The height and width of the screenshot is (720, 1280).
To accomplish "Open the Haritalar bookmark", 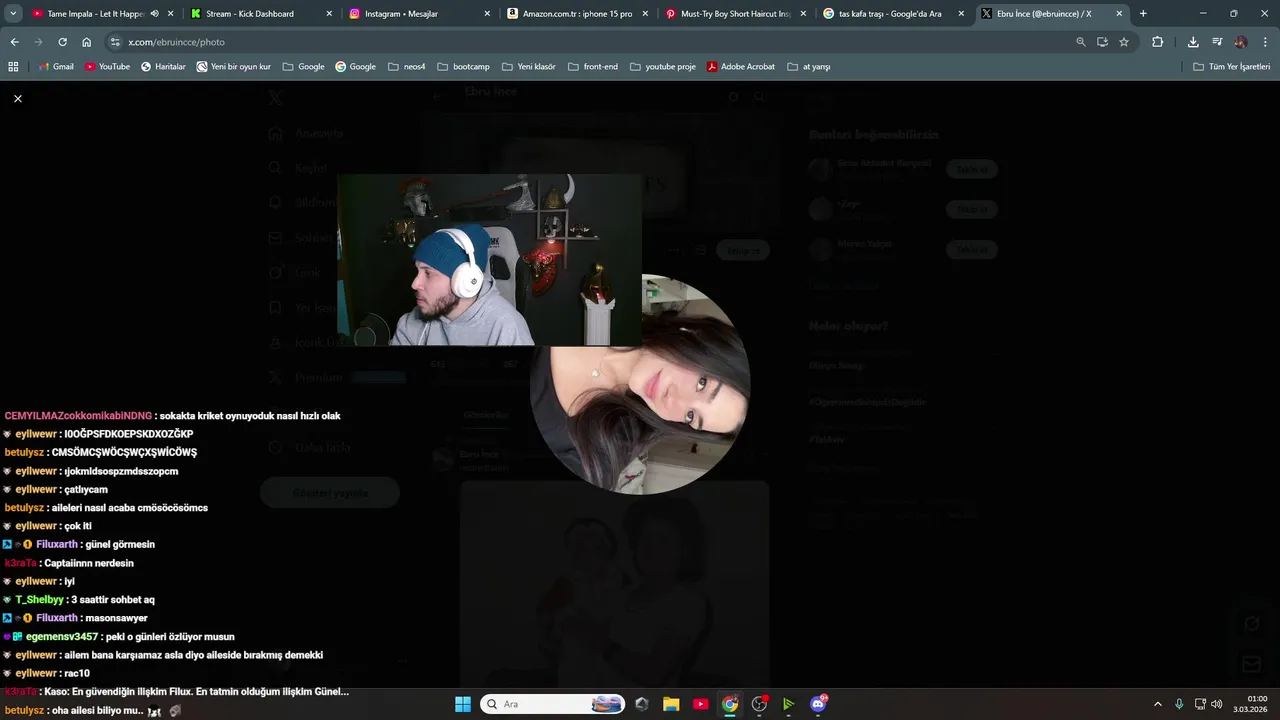I will [163, 66].
